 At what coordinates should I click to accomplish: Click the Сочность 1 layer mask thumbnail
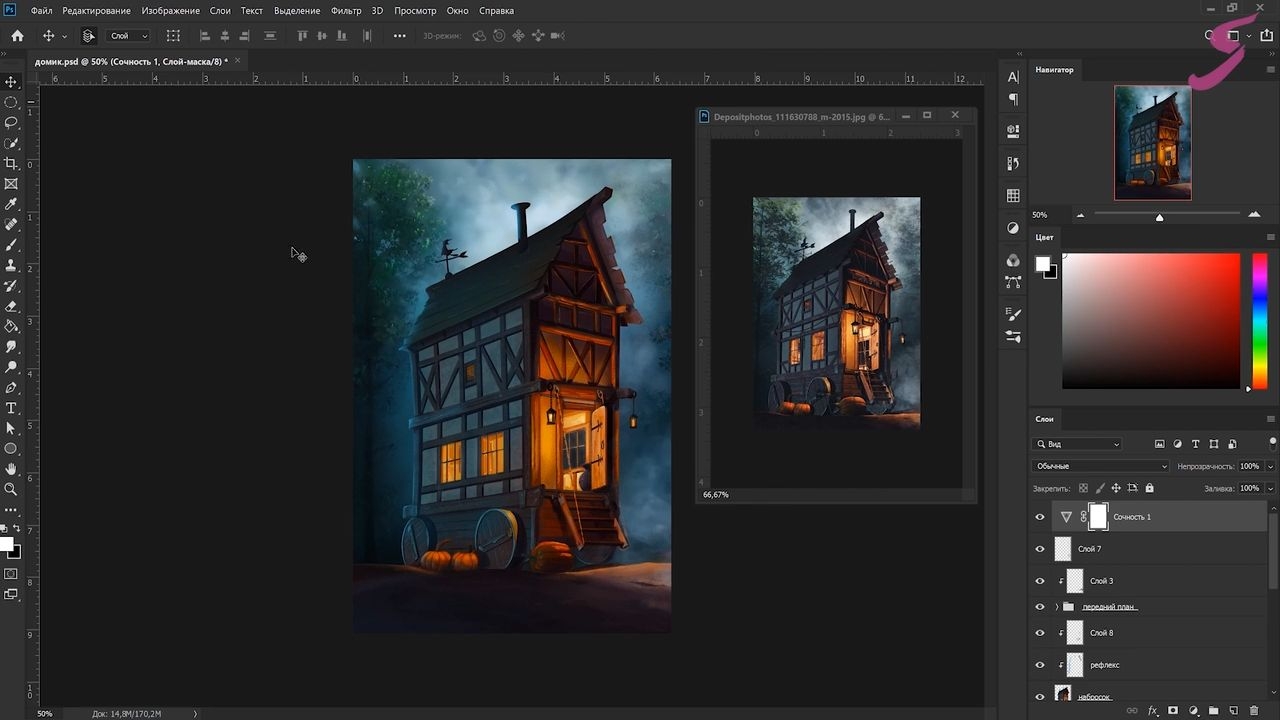pos(1098,517)
